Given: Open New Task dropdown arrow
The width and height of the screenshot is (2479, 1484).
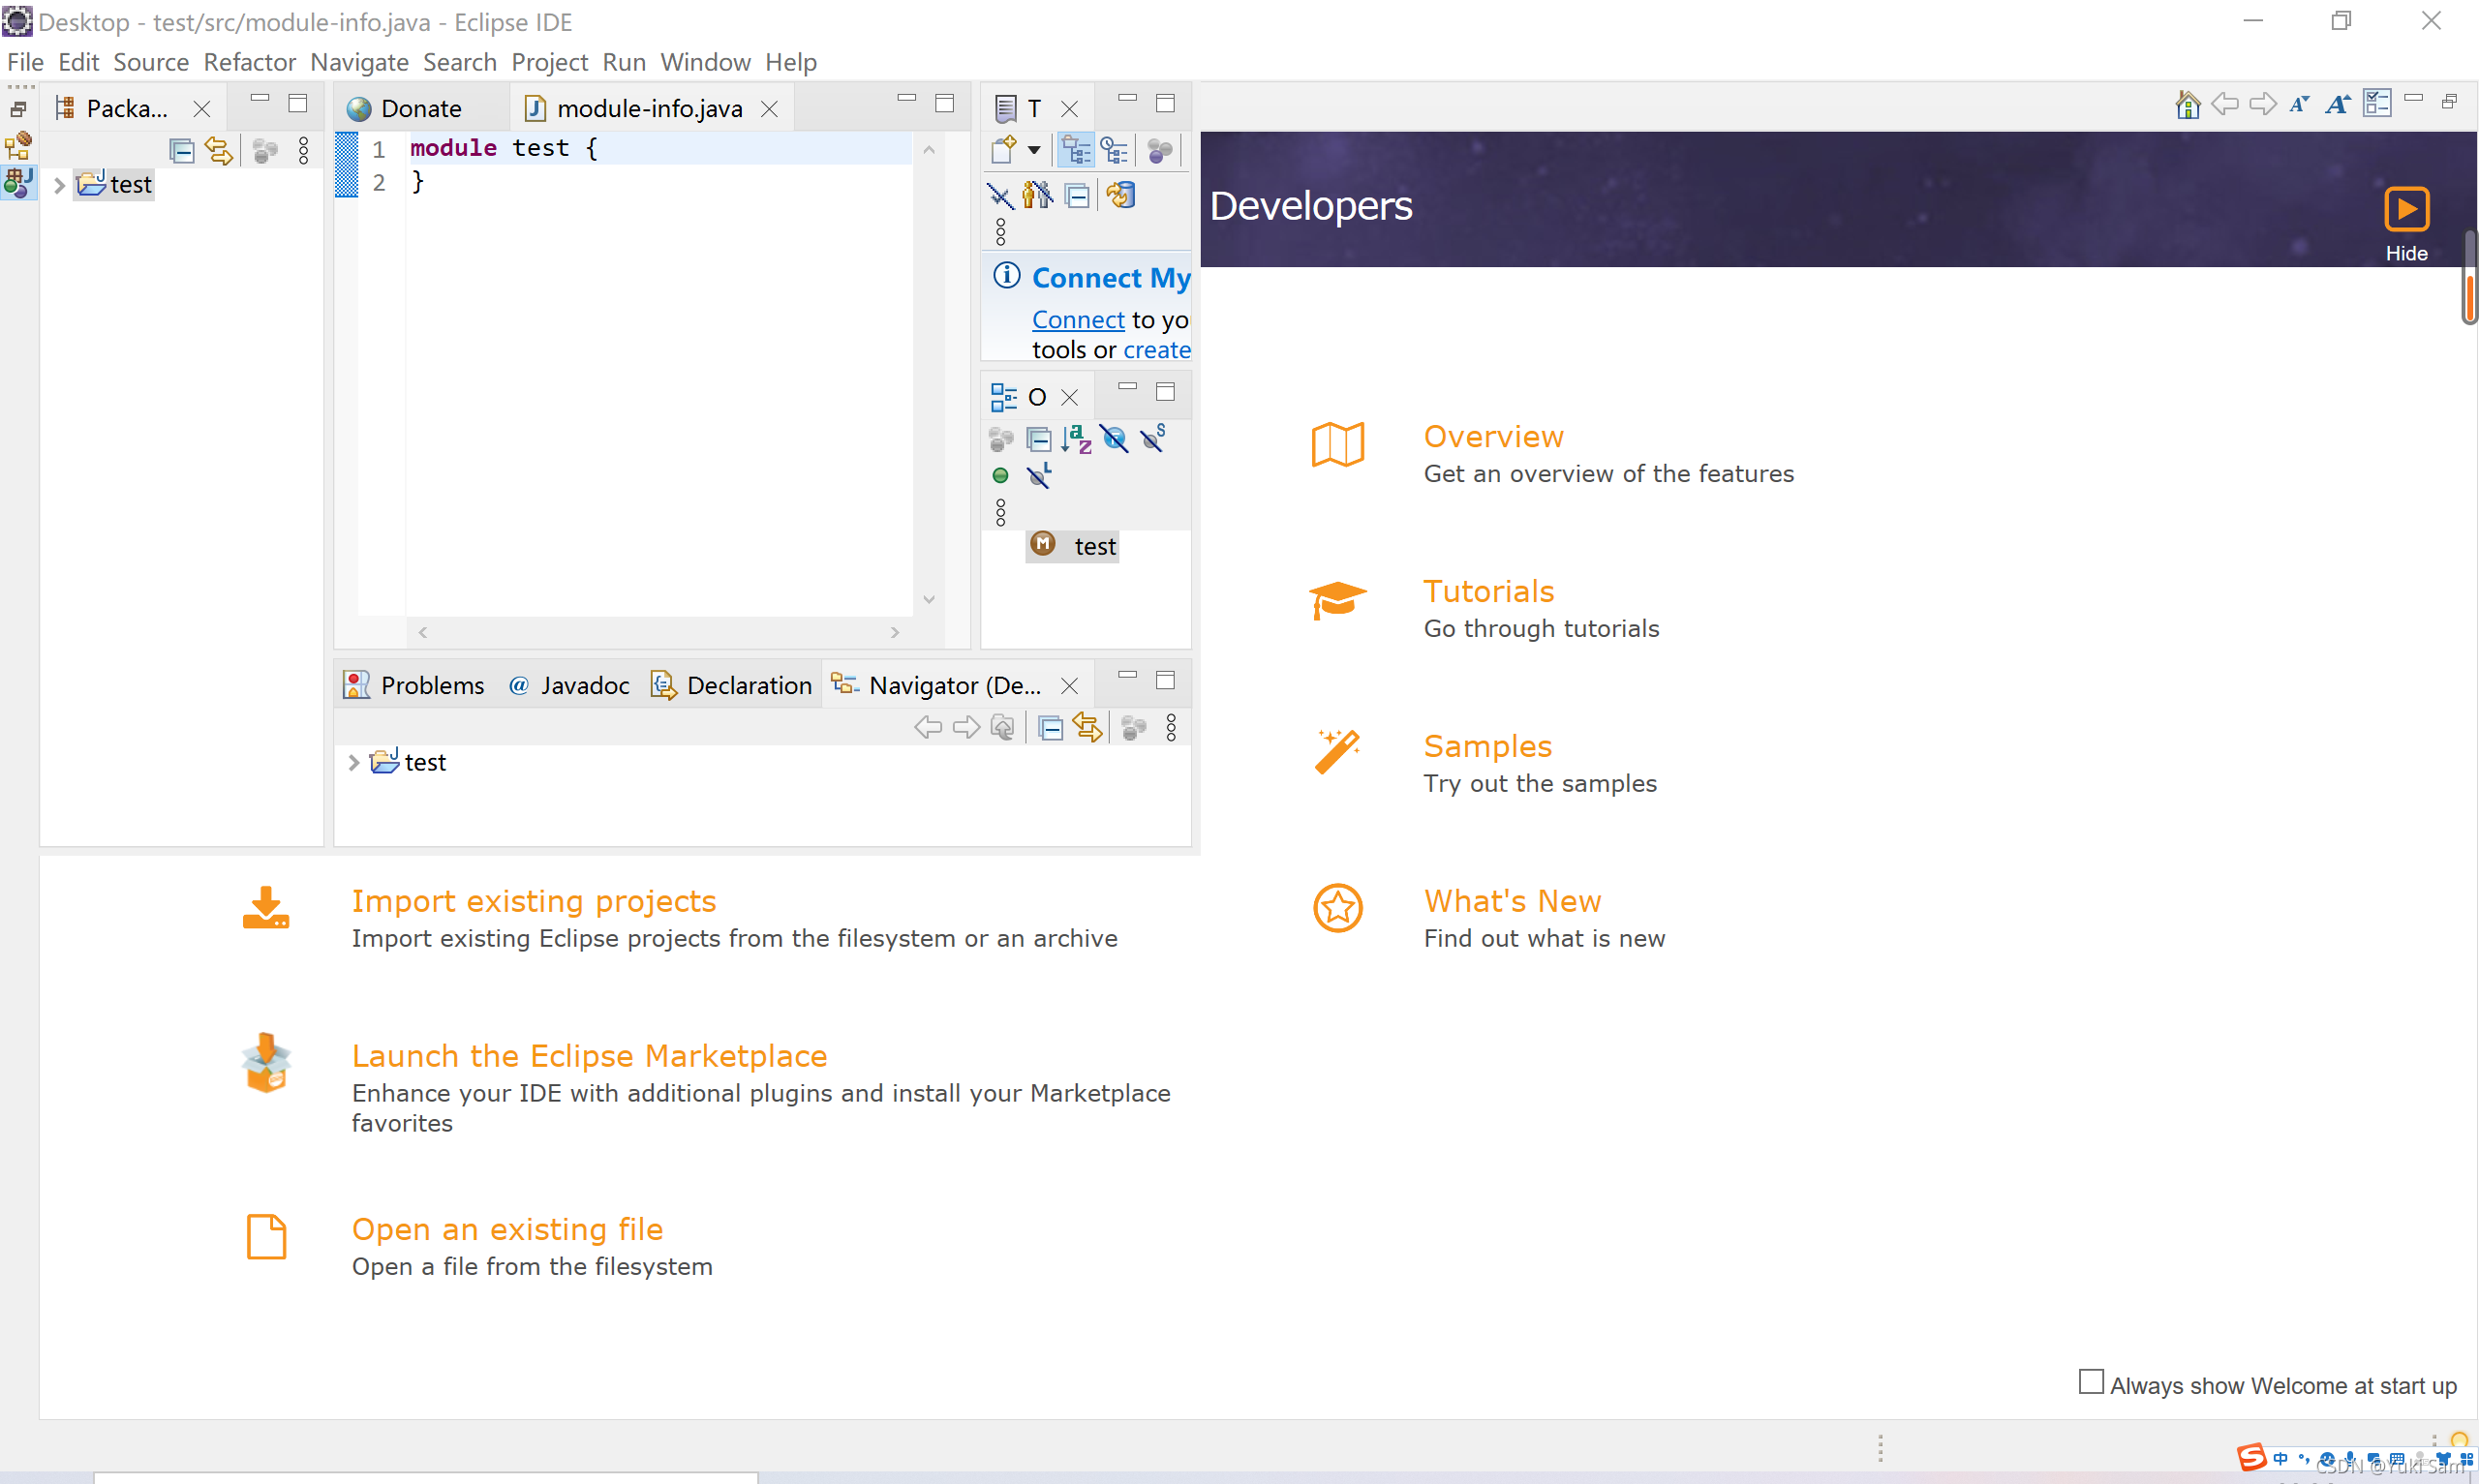Looking at the screenshot, I should [x=1034, y=151].
